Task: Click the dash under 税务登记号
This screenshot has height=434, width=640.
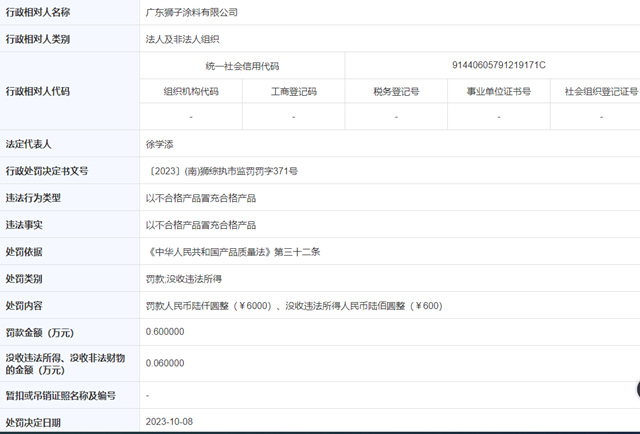Action: point(396,117)
